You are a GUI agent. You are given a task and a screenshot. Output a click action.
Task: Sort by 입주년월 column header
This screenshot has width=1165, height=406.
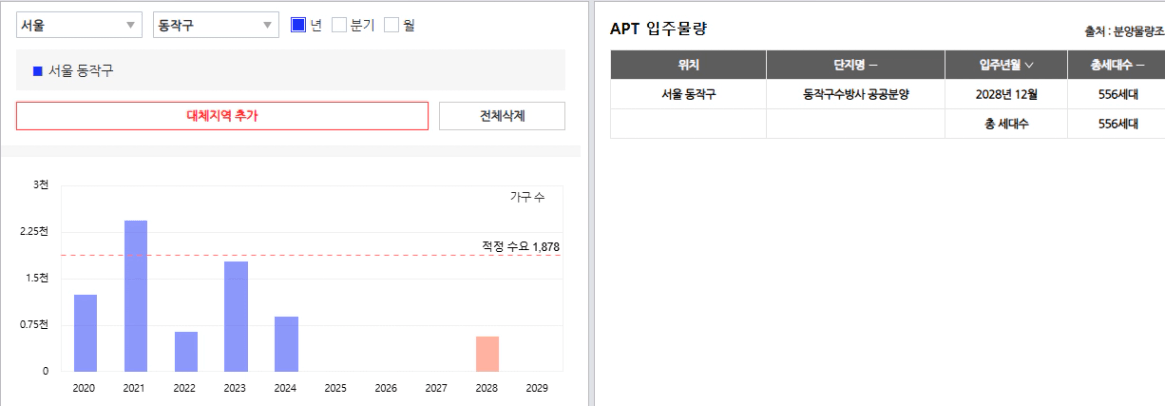[x=1007, y=65]
